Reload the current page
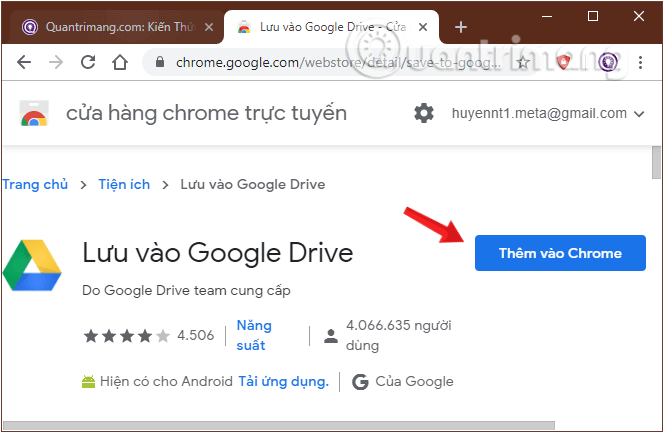Image resolution: width=664 pixels, height=433 pixels. pos(88,62)
